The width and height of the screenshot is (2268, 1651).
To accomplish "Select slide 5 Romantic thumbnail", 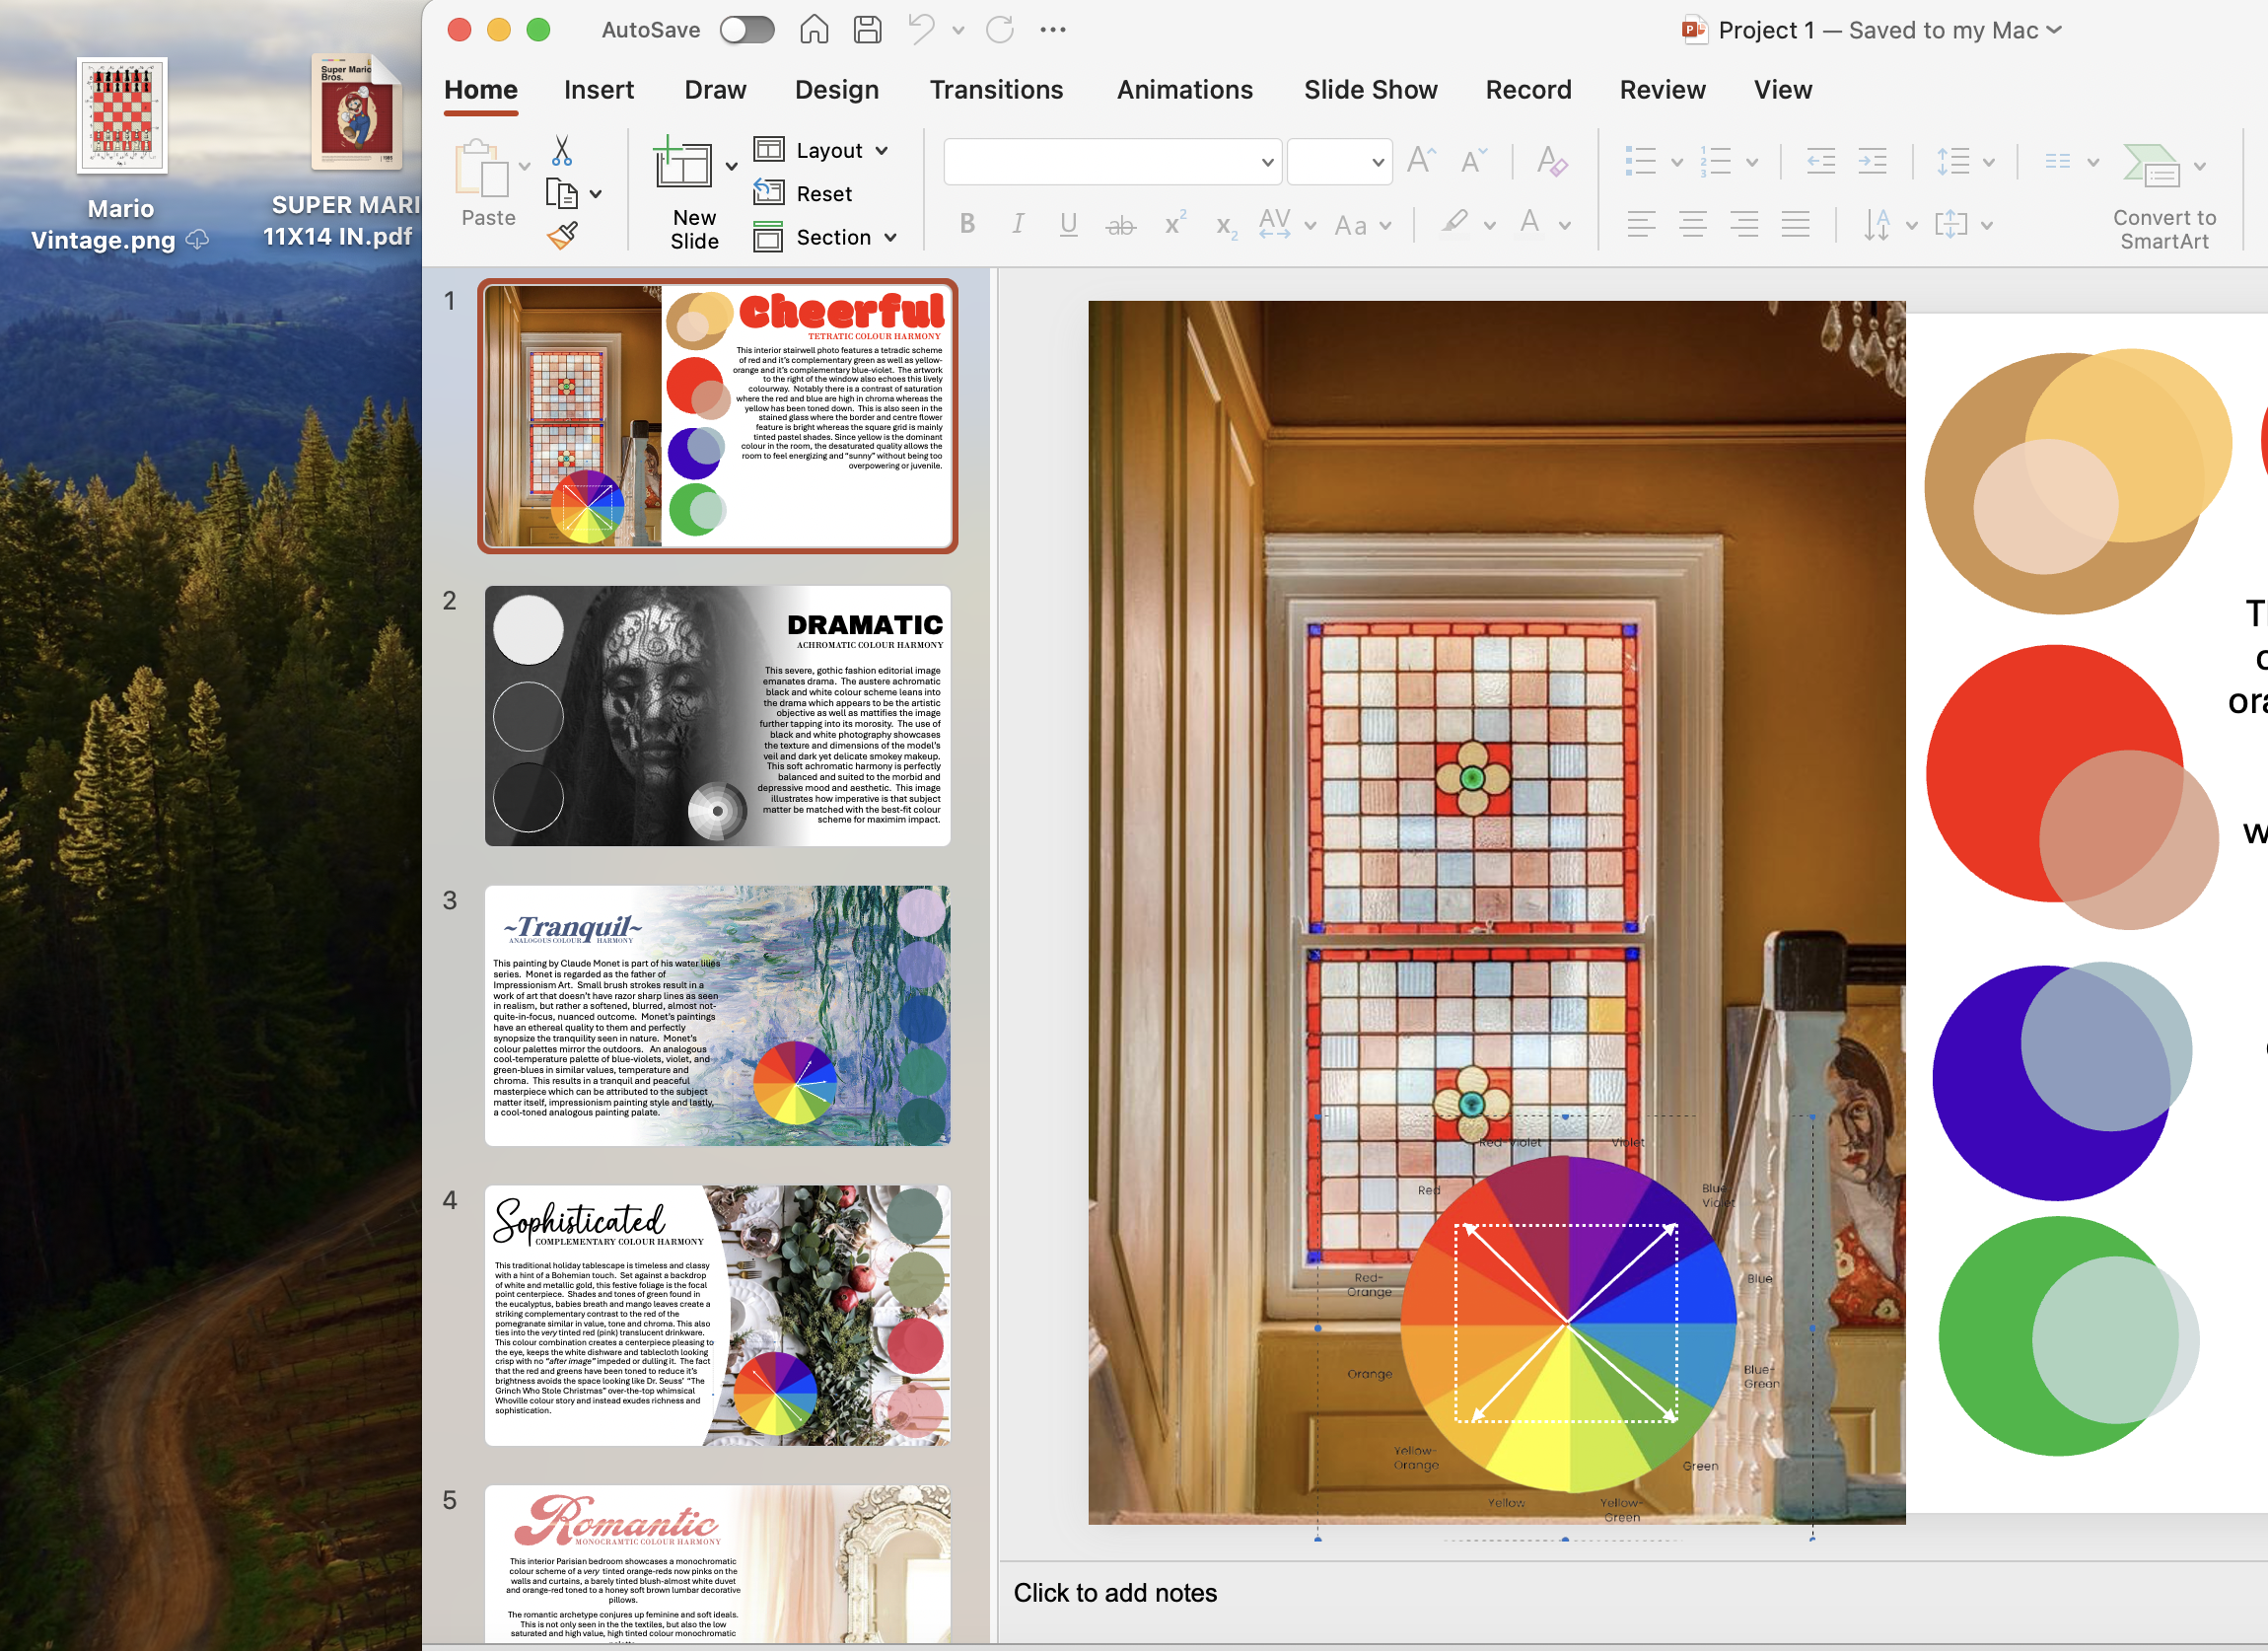I will (718, 1564).
